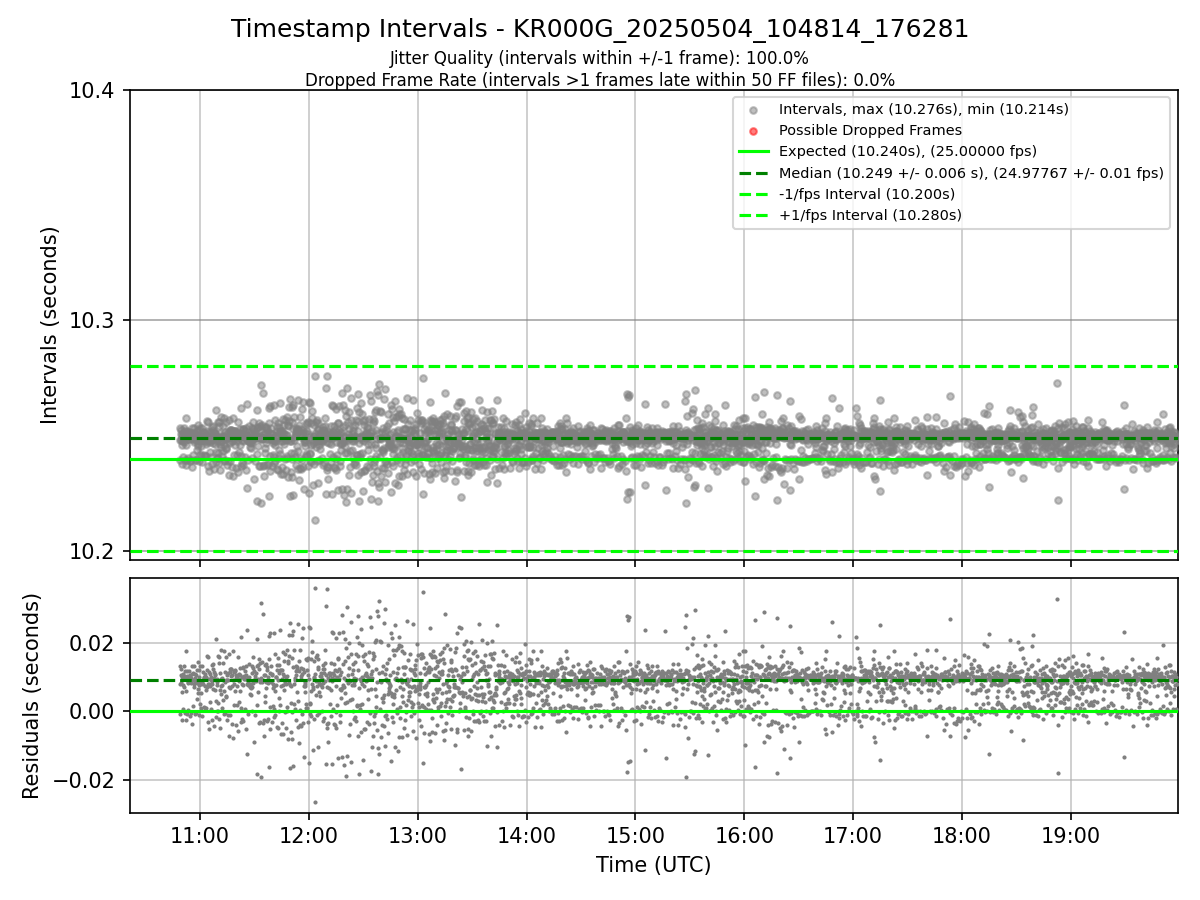Select the Dropped Frame Rate 0.0% subtitle line

click(600, 79)
